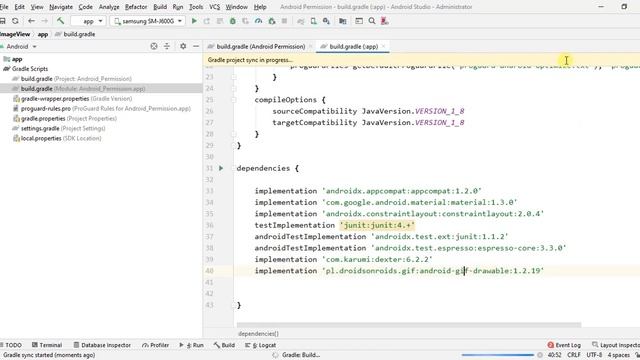The image size is (640, 360).
Task: Close the build.gradle (app) tab
Action: tap(384, 47)
